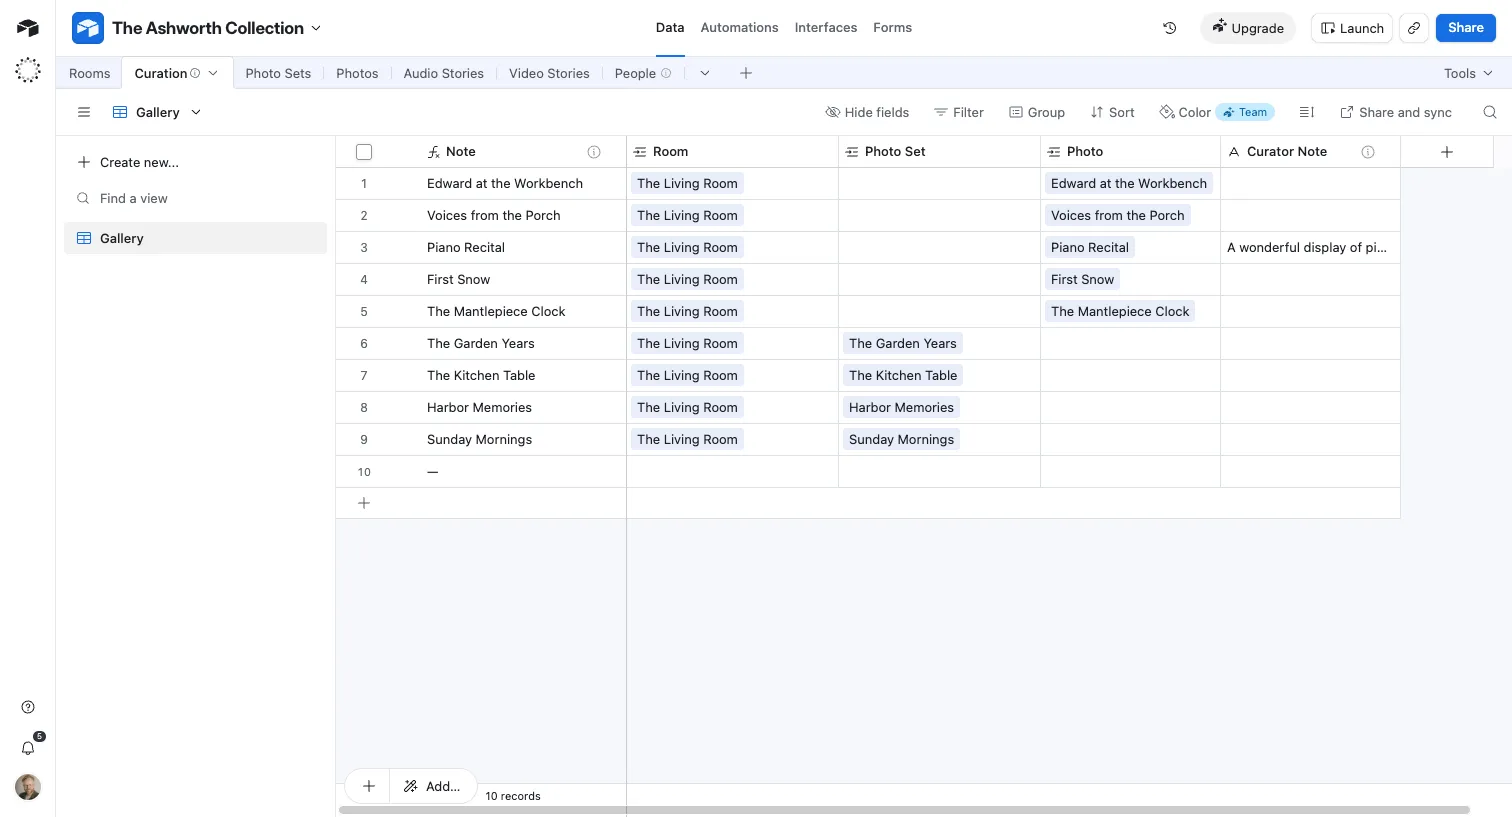
Task: Click the 'Sunday Mornings' photo set chip
Action: click(901, 439)
